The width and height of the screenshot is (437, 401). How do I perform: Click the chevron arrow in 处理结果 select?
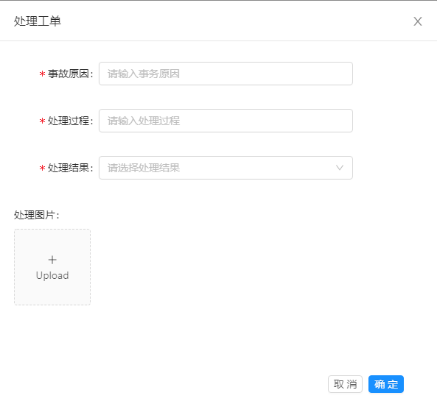coord(339,168)
